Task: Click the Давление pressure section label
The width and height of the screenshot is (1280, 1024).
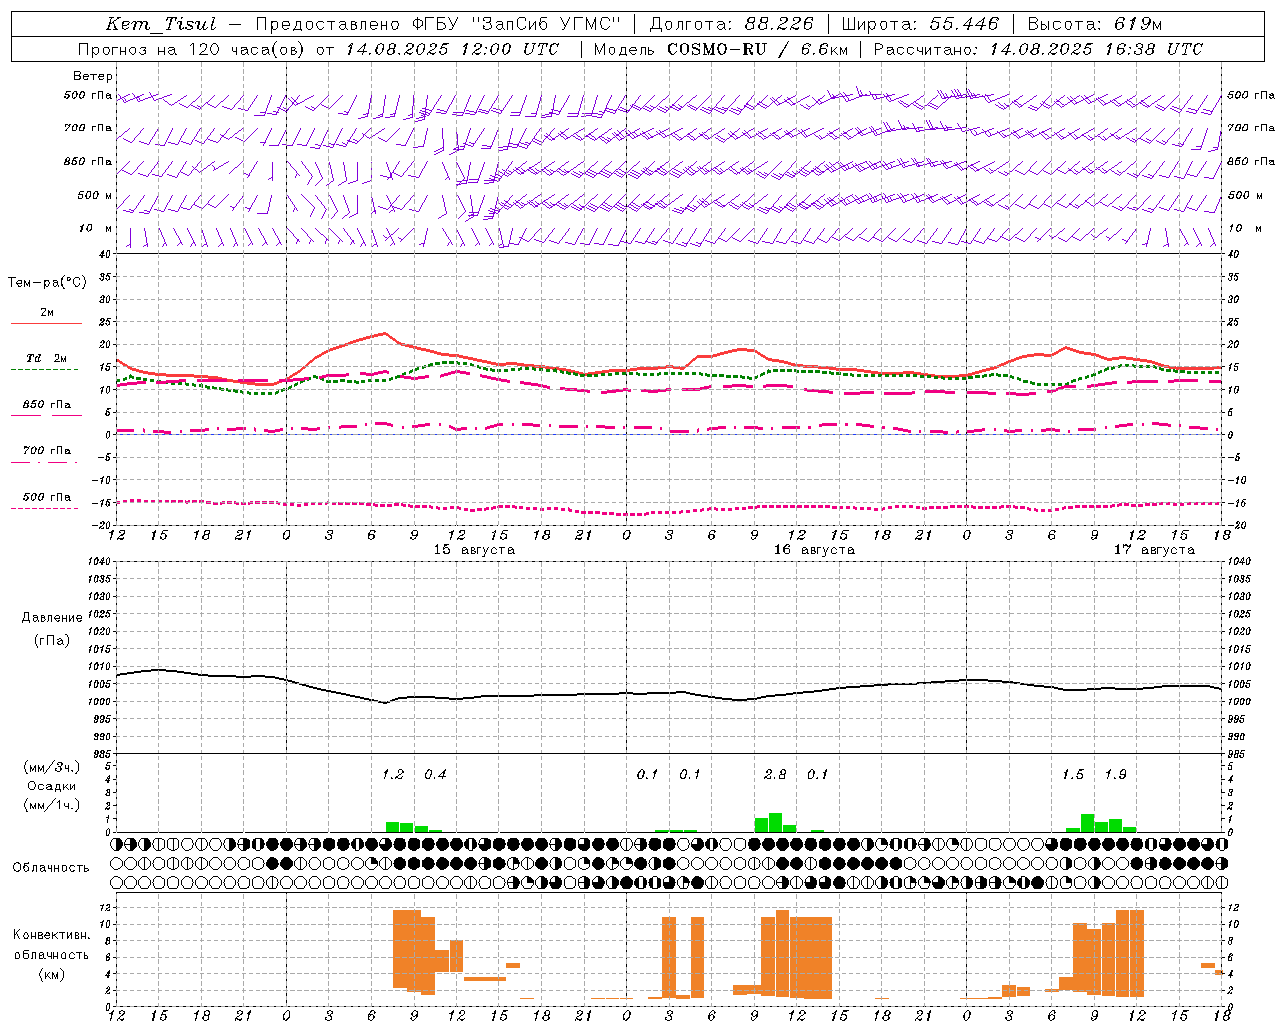Action: pyautogui.click(x=52, y=618)
